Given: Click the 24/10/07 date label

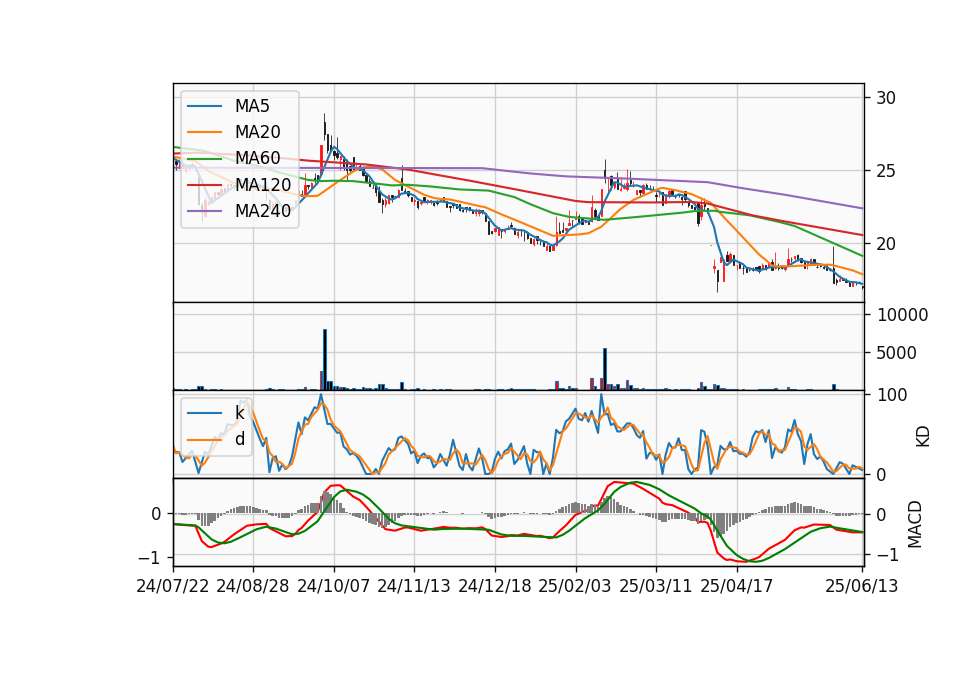Looking at the screenshot, I should point(334,586).
